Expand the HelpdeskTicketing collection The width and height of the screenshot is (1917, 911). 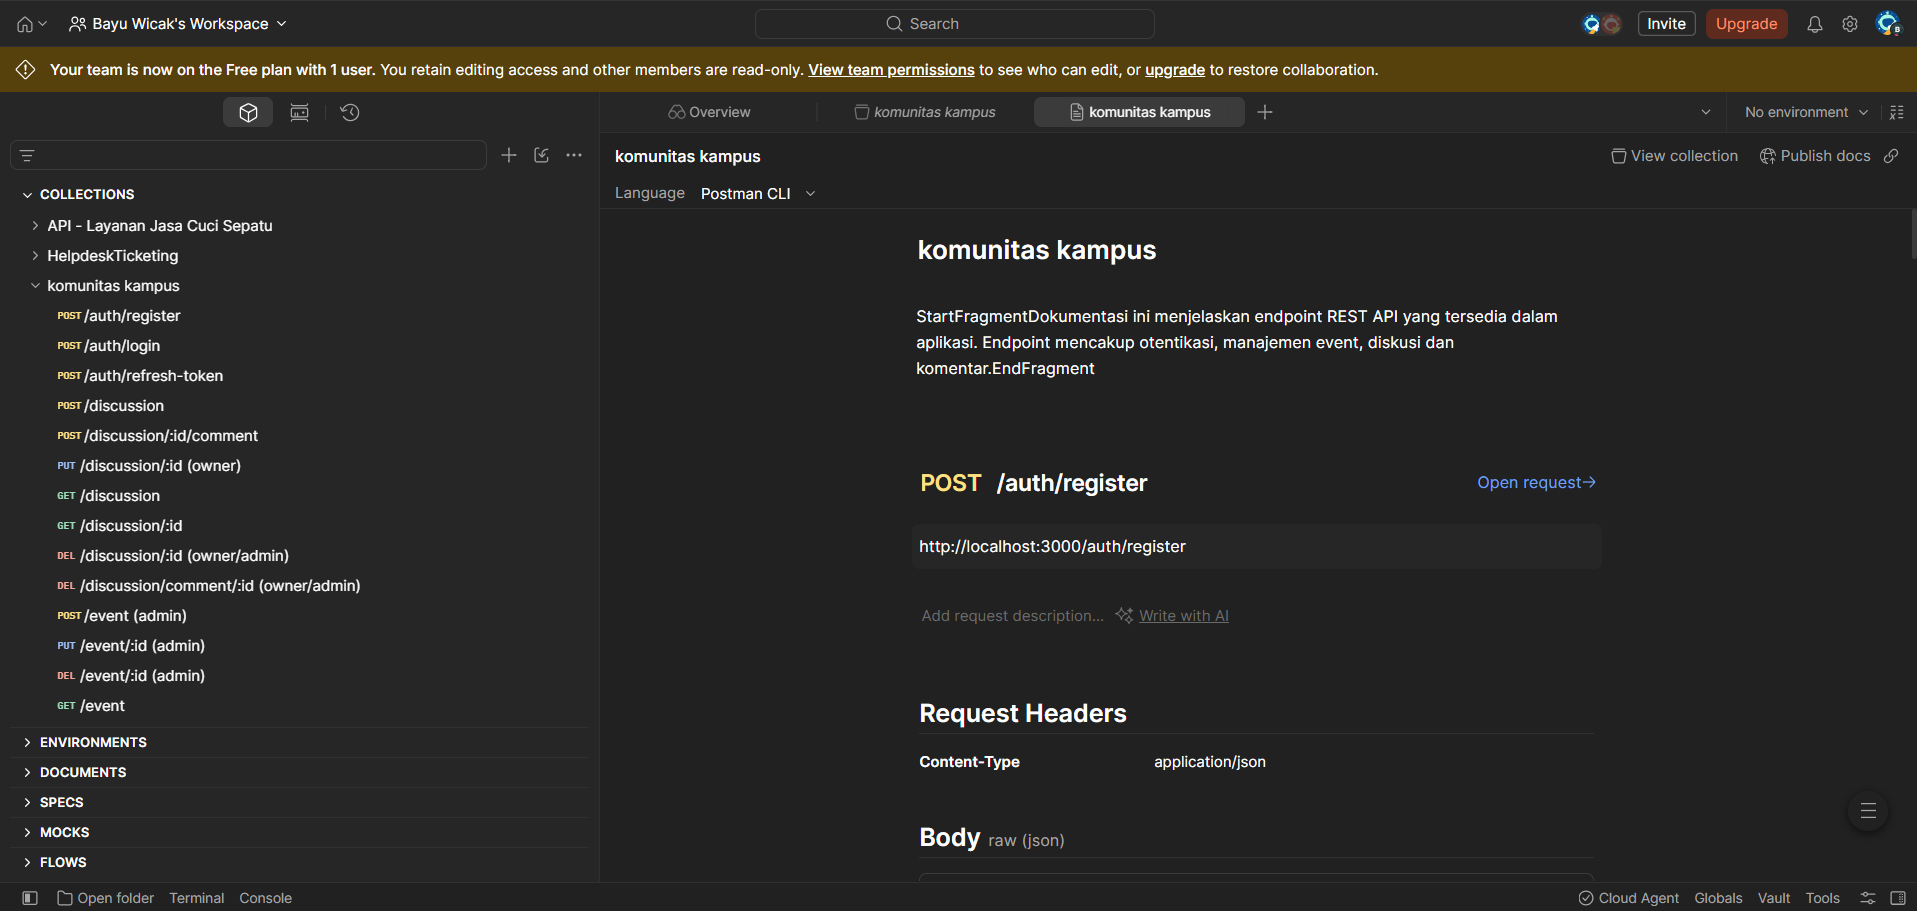tap(35, 256)
